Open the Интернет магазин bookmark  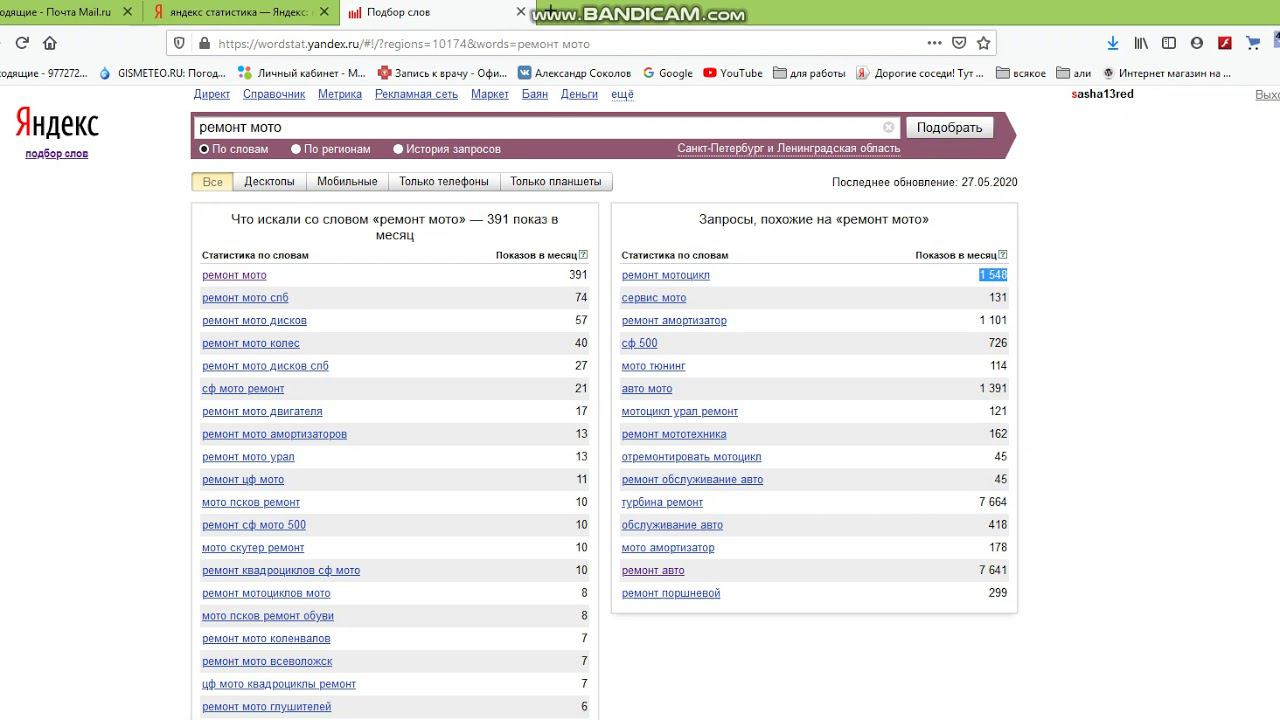pos(1167,73)
